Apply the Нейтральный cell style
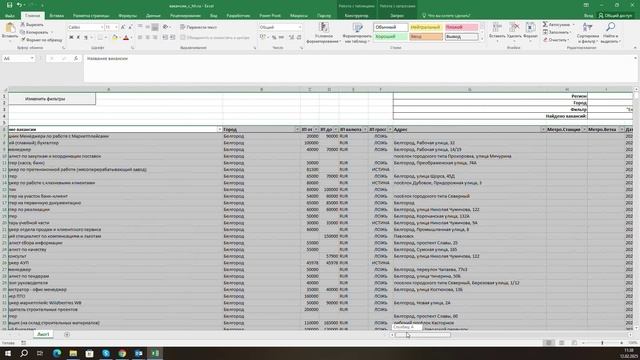Image resolution: width=640 pixels, height=360 pixels. click(x=426, y=27)
